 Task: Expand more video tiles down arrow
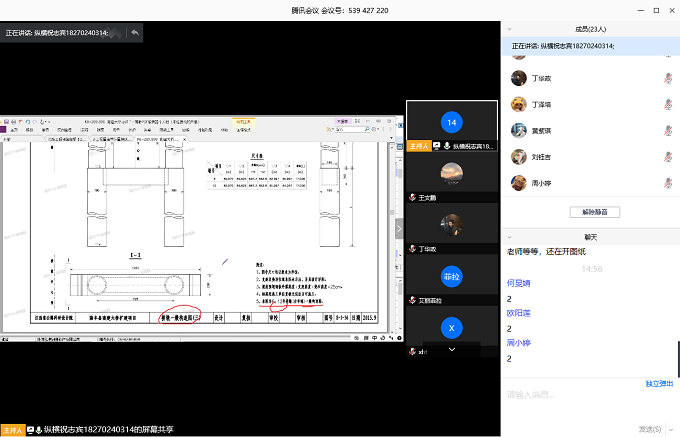(452, 350)
